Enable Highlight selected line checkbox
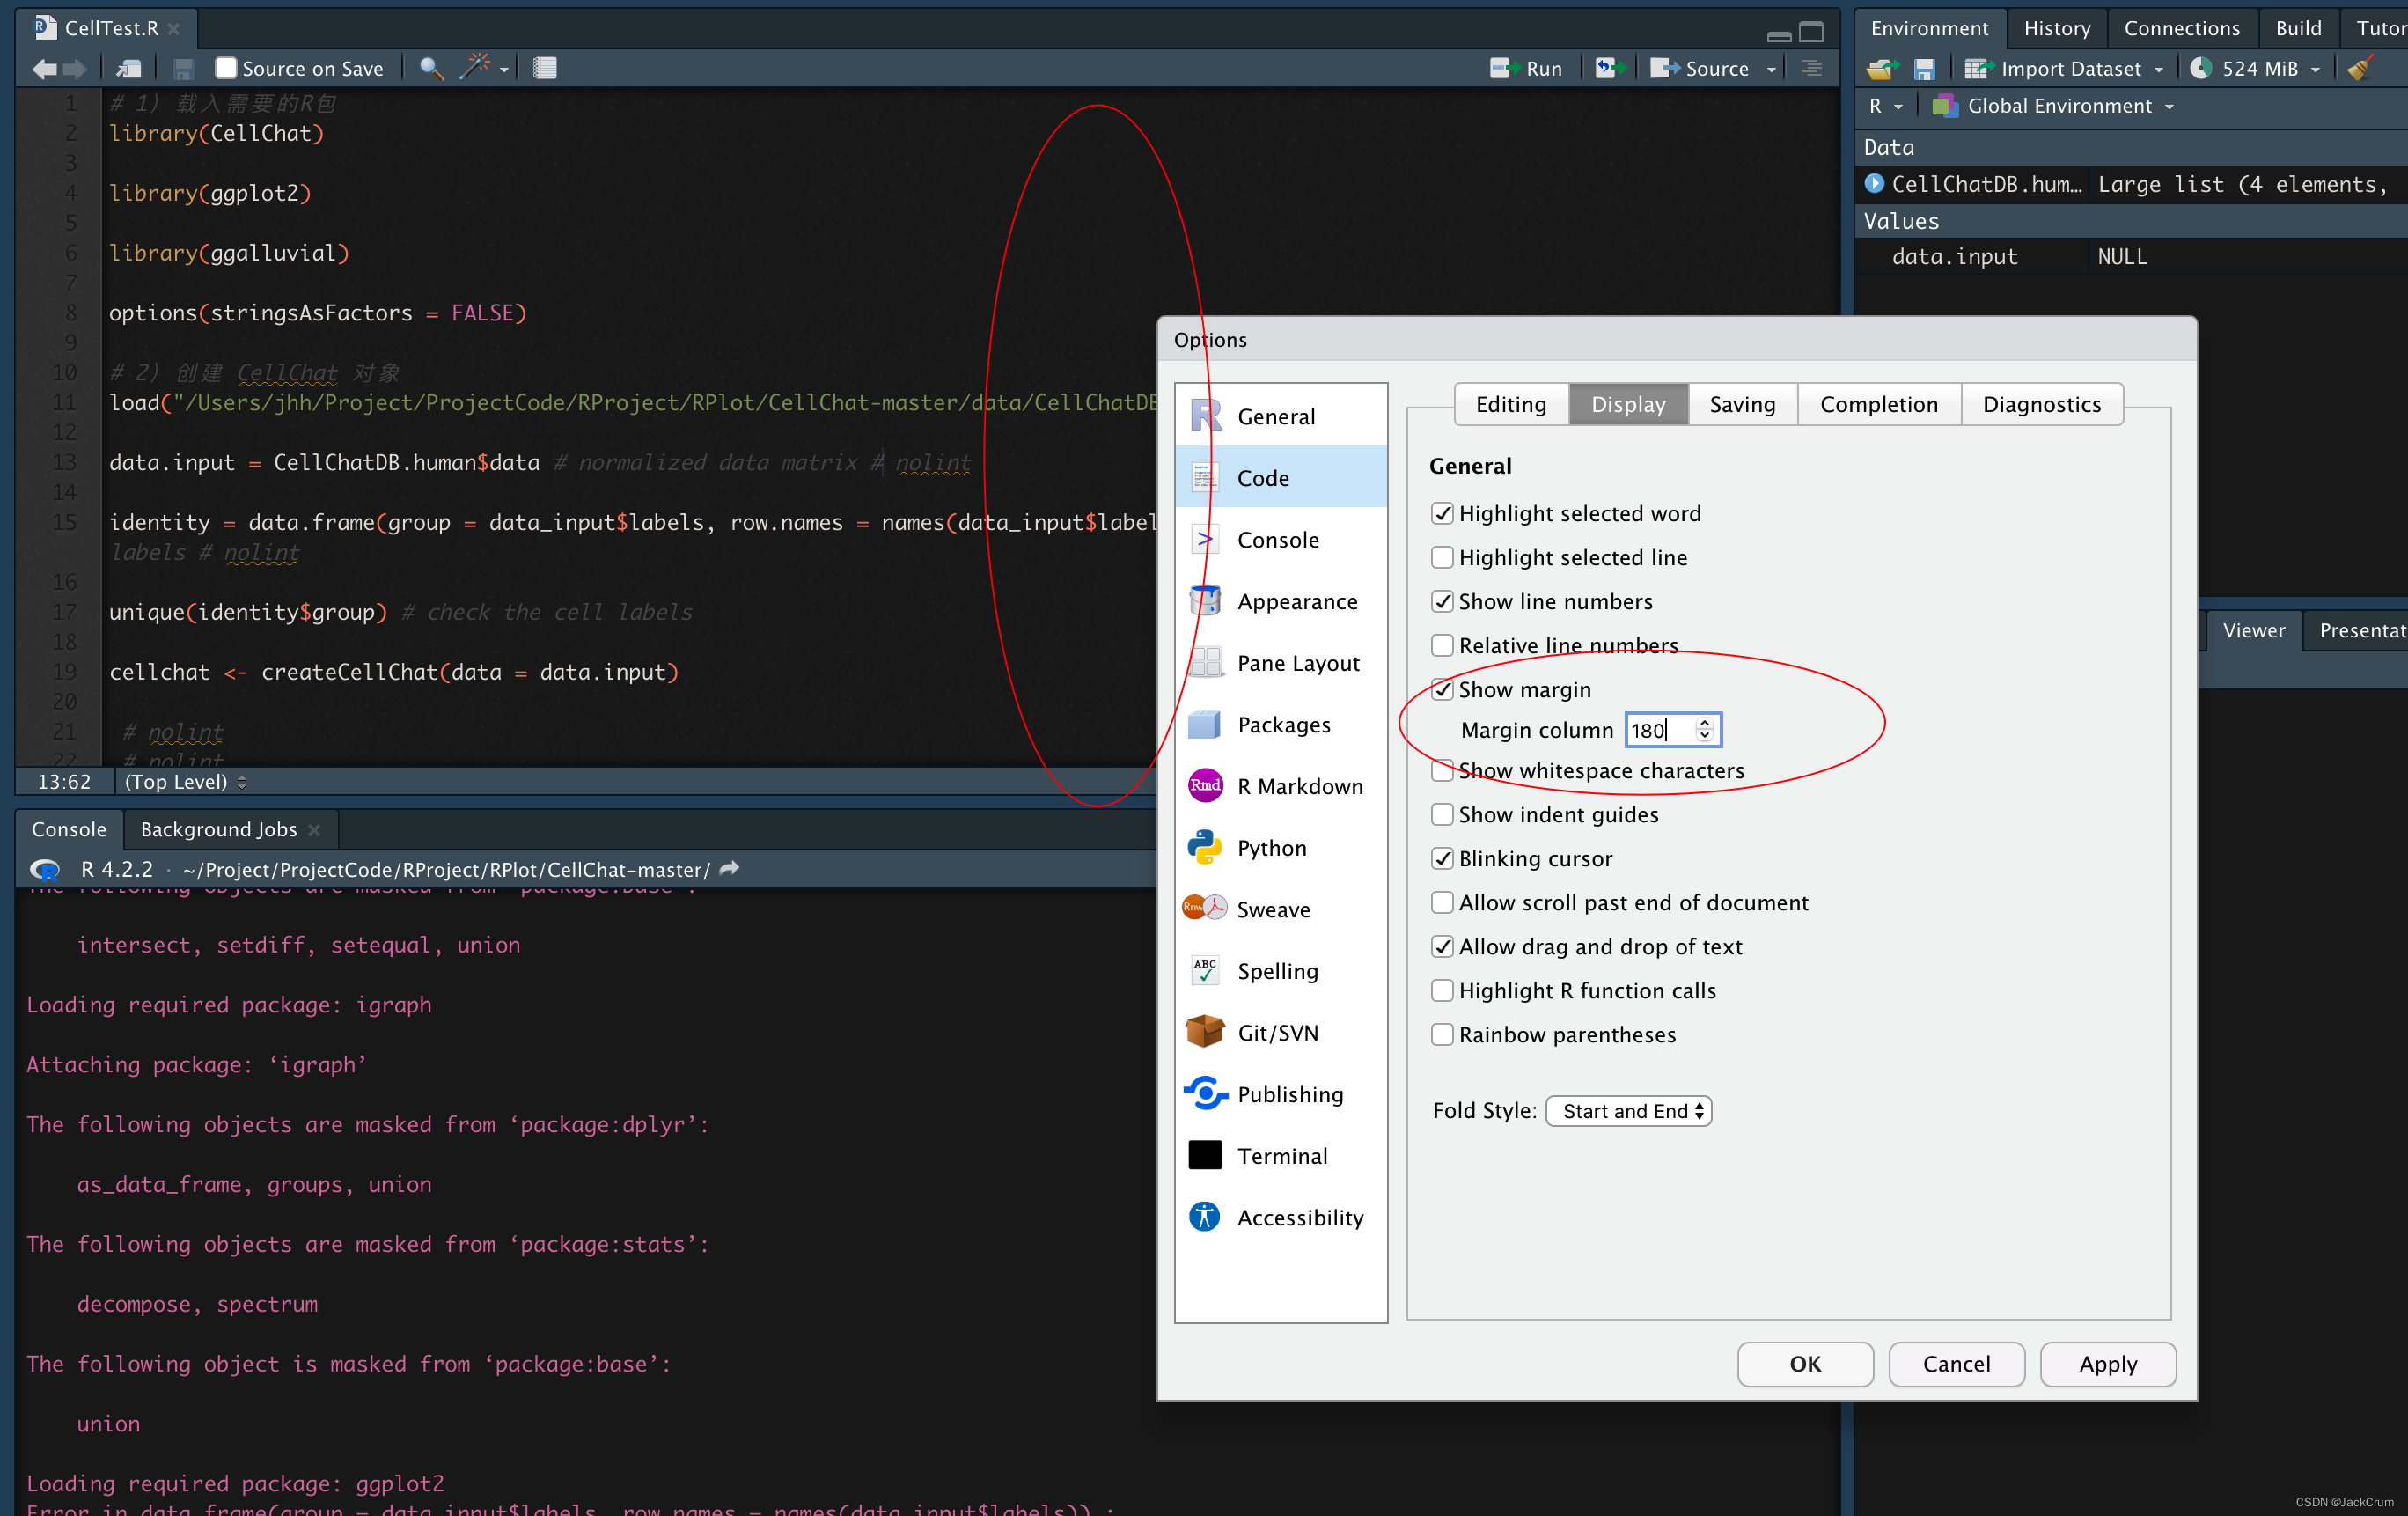2408x1516 pixels. point(1442,557)
